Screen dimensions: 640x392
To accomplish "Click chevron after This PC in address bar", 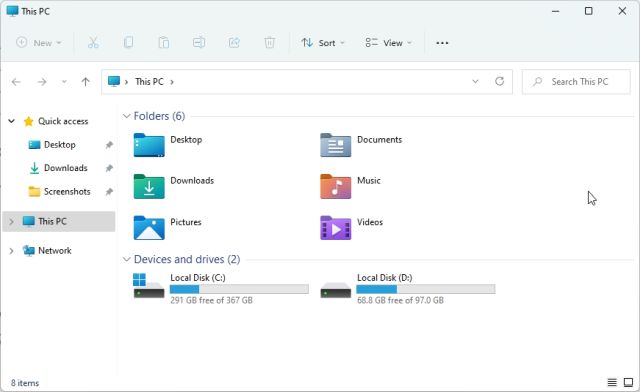I will click(x=172, y=82).
